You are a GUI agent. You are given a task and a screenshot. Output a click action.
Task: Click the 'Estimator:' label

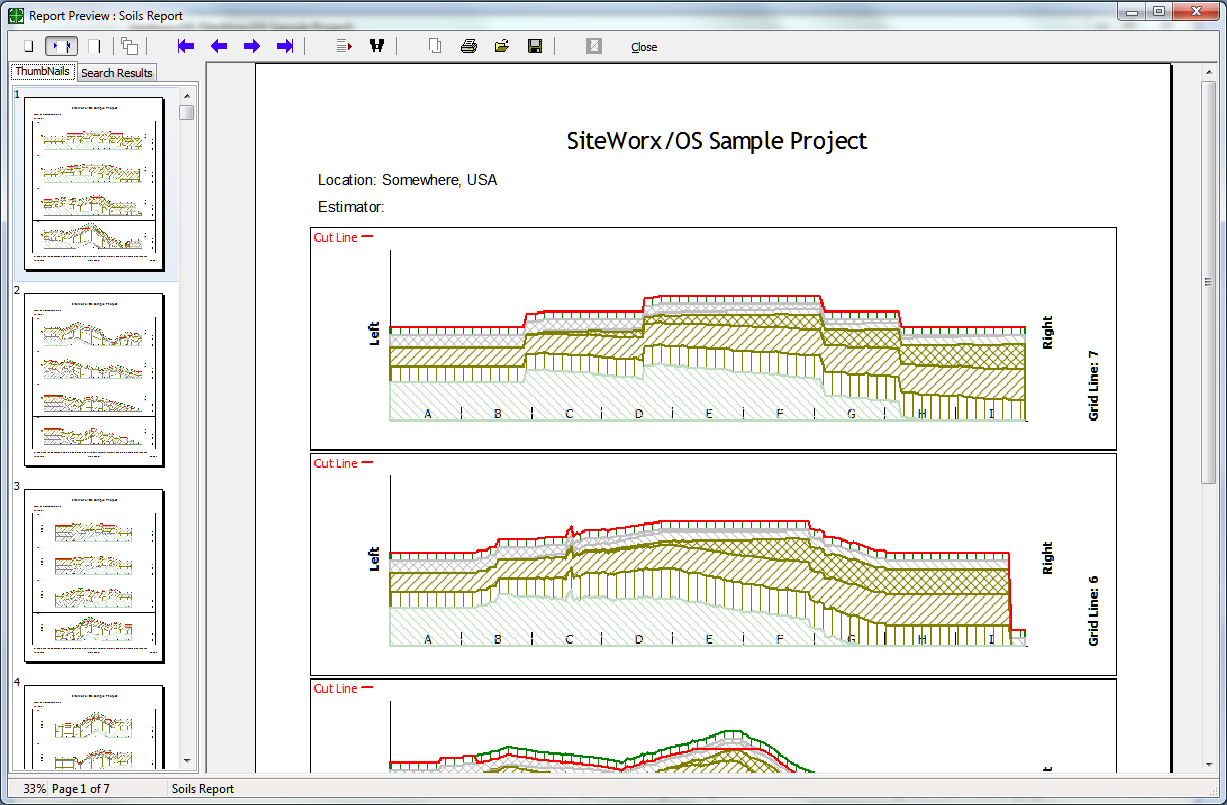351,207
